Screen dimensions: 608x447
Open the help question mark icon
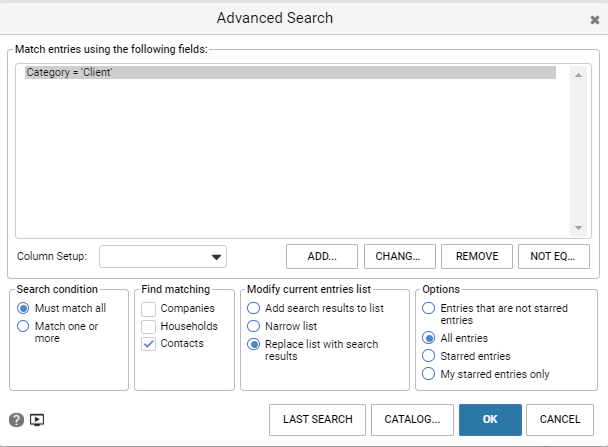16,419
